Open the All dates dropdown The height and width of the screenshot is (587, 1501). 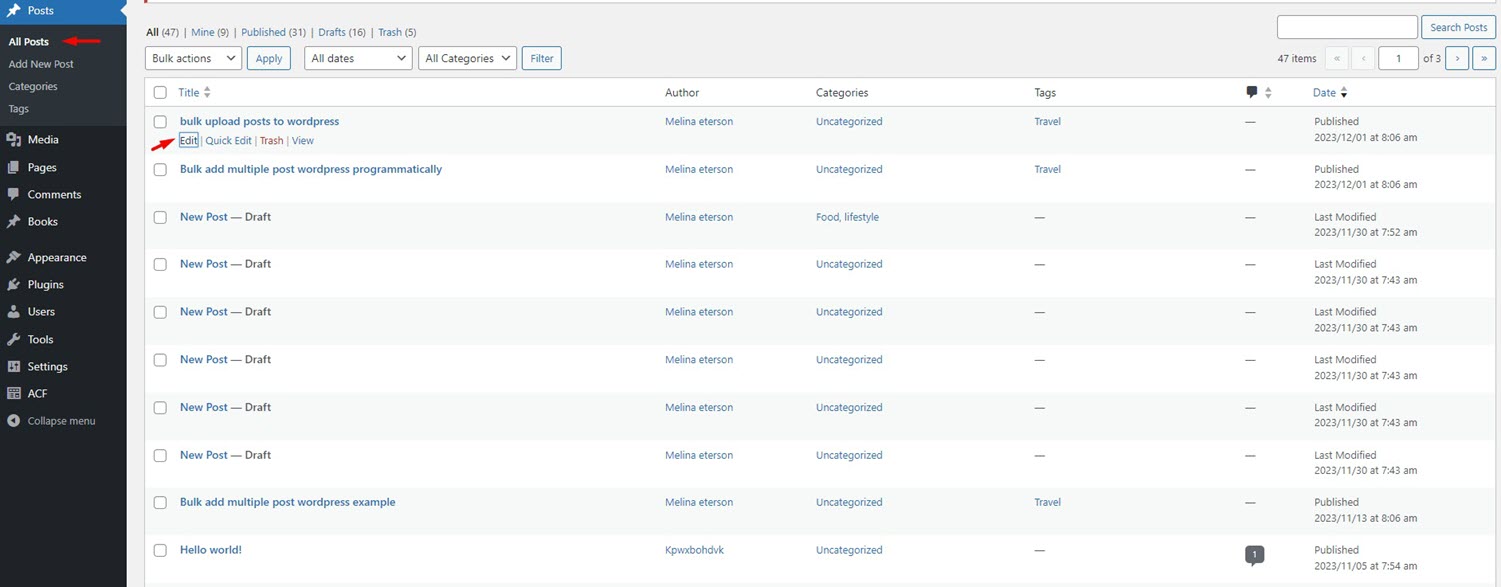[x=358, y=58]
